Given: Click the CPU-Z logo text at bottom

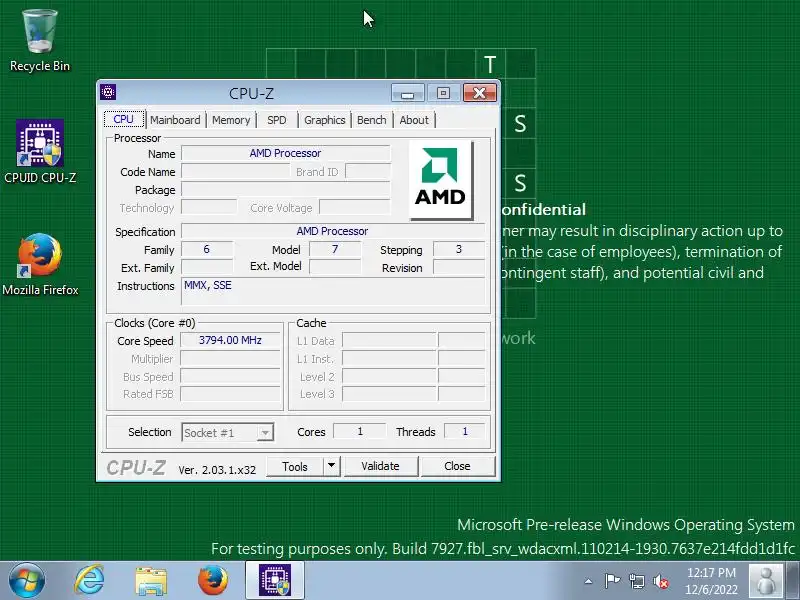Looking at the screenshot, I should click(x=136, y=468).
